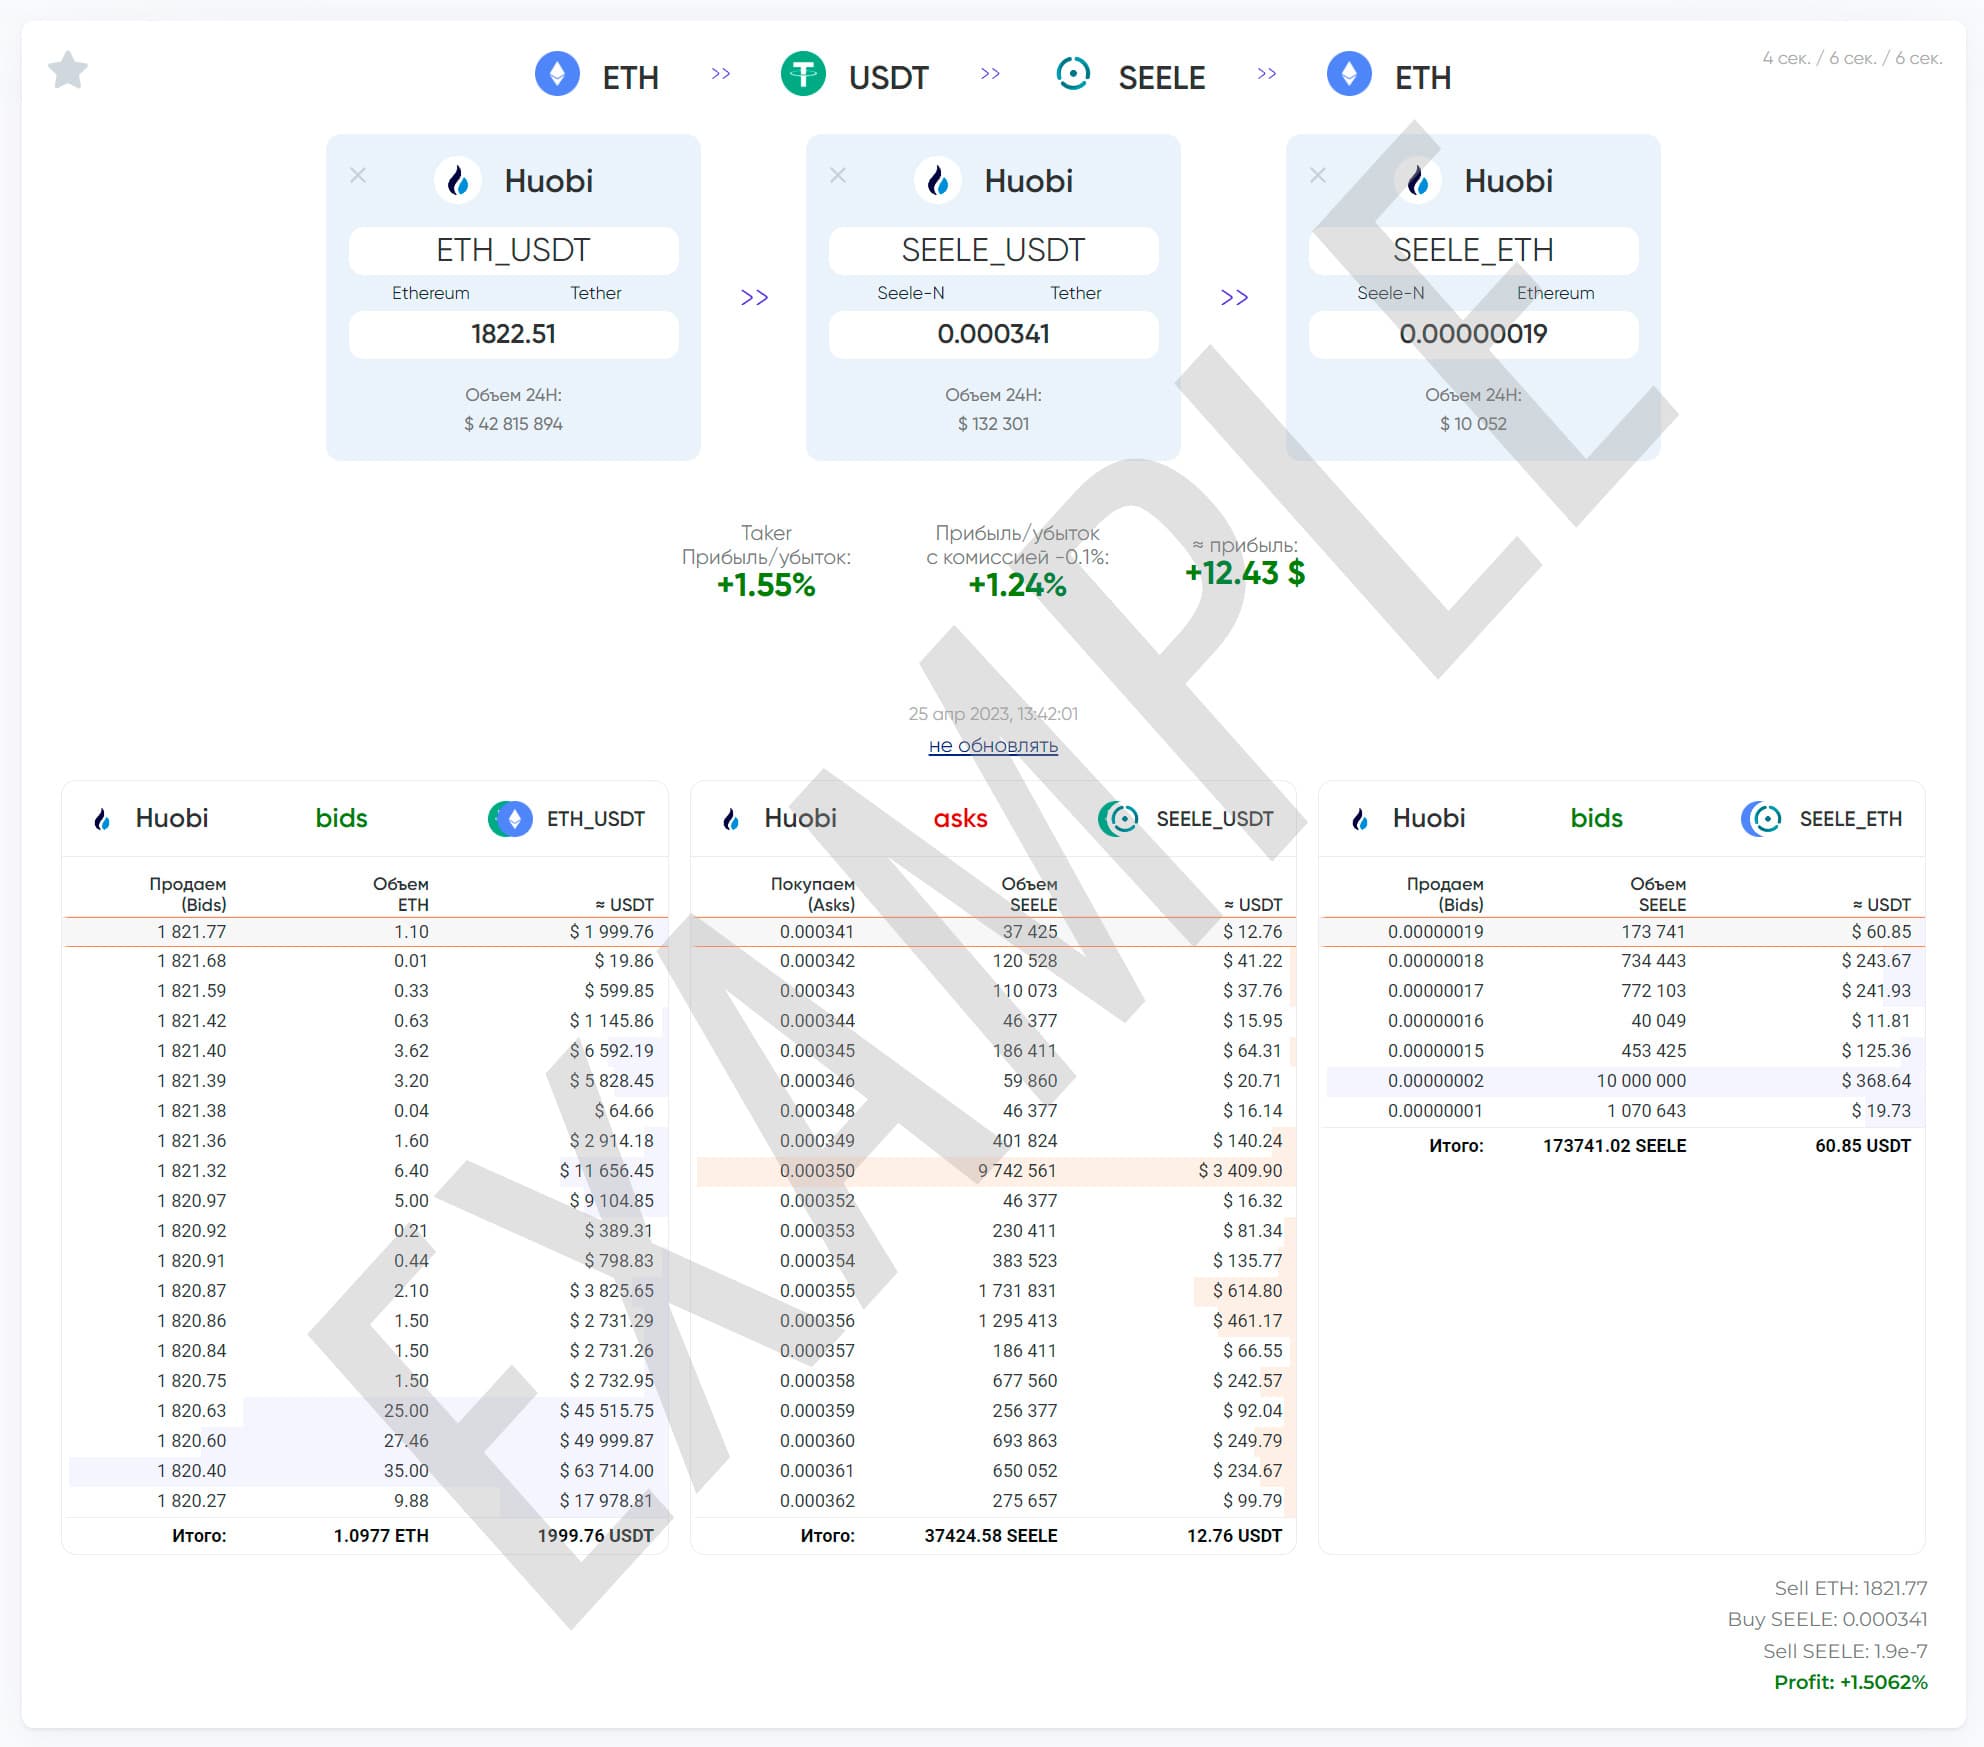Click $ 42 815 894 volume in ETH_USDT card
1984x1747 pixels.
coord(513,424)
